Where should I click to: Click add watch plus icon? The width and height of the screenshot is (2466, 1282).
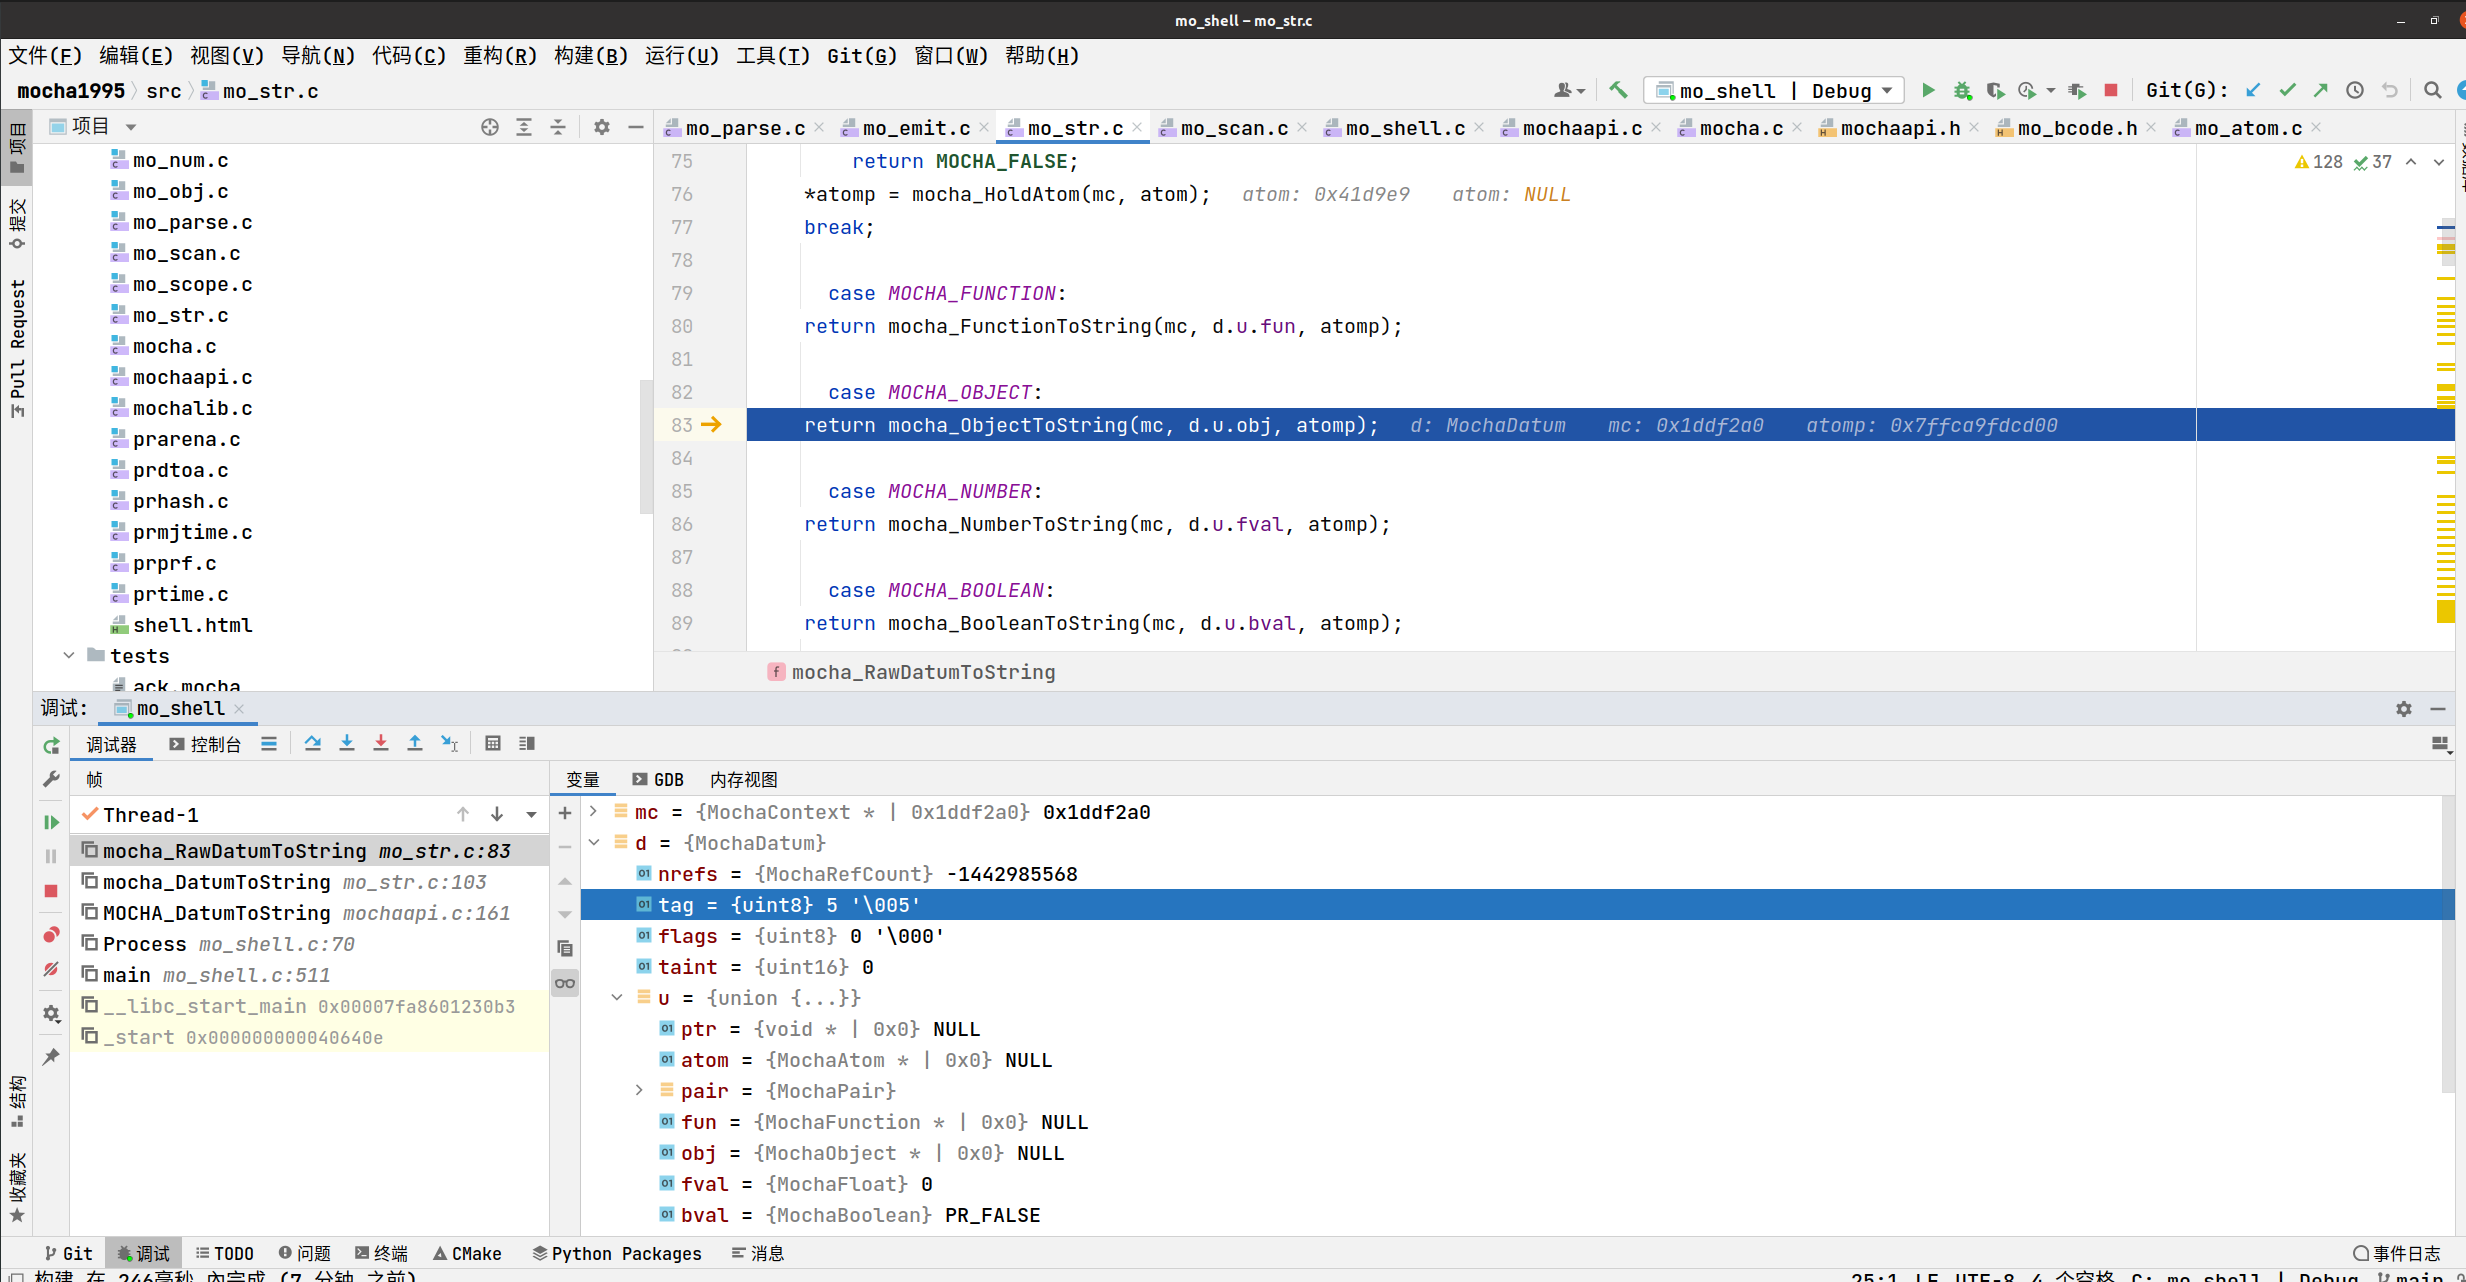565,813
